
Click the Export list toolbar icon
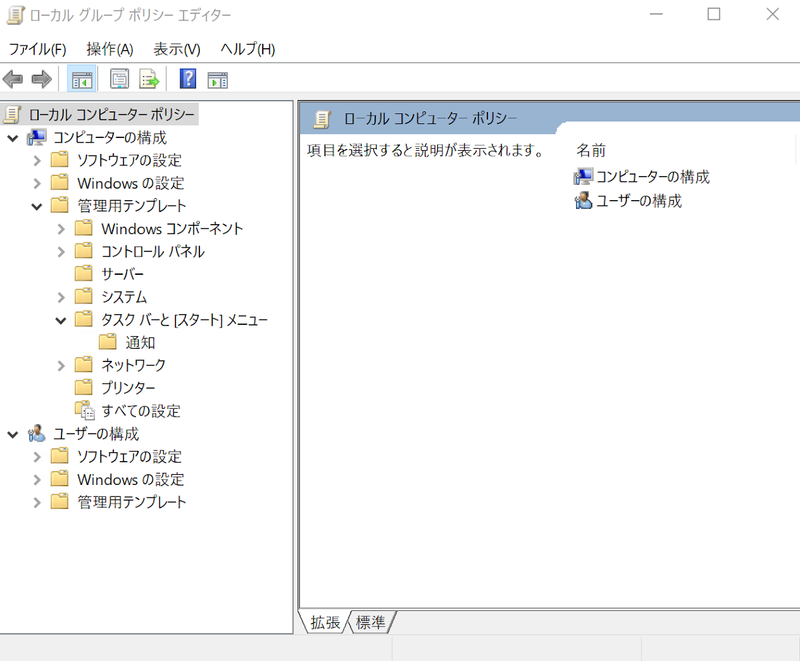[x=149, y=79]
